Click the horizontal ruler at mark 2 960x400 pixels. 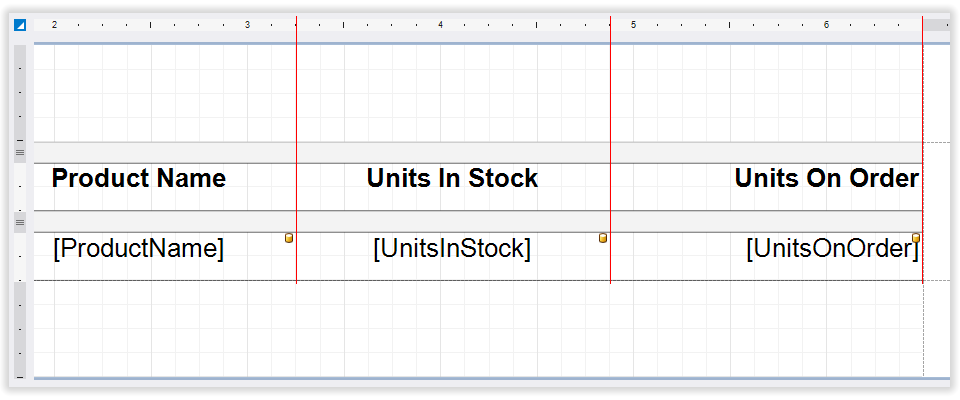point(54,24)
